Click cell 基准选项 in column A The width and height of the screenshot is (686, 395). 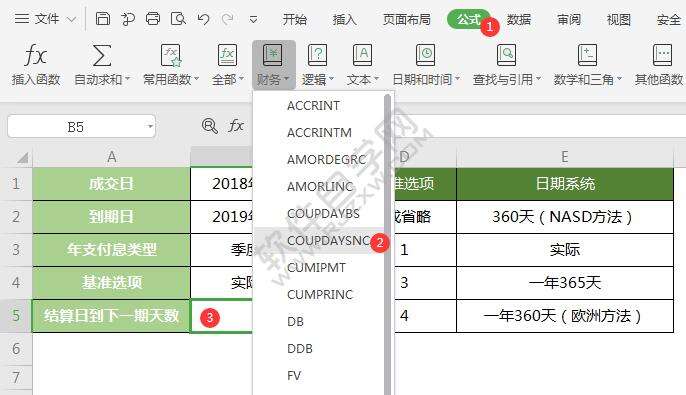click(112, 283)
